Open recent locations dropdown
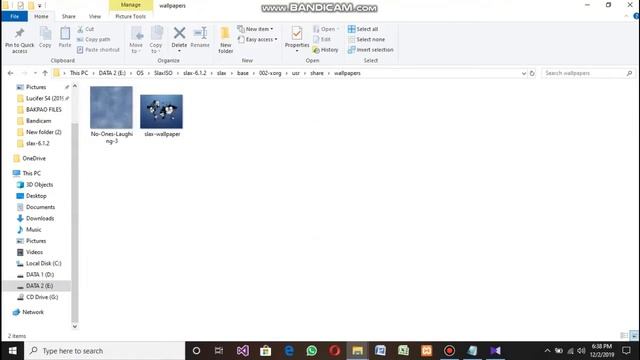The height and width of the screenshot is (360, 640). [35, 73]
